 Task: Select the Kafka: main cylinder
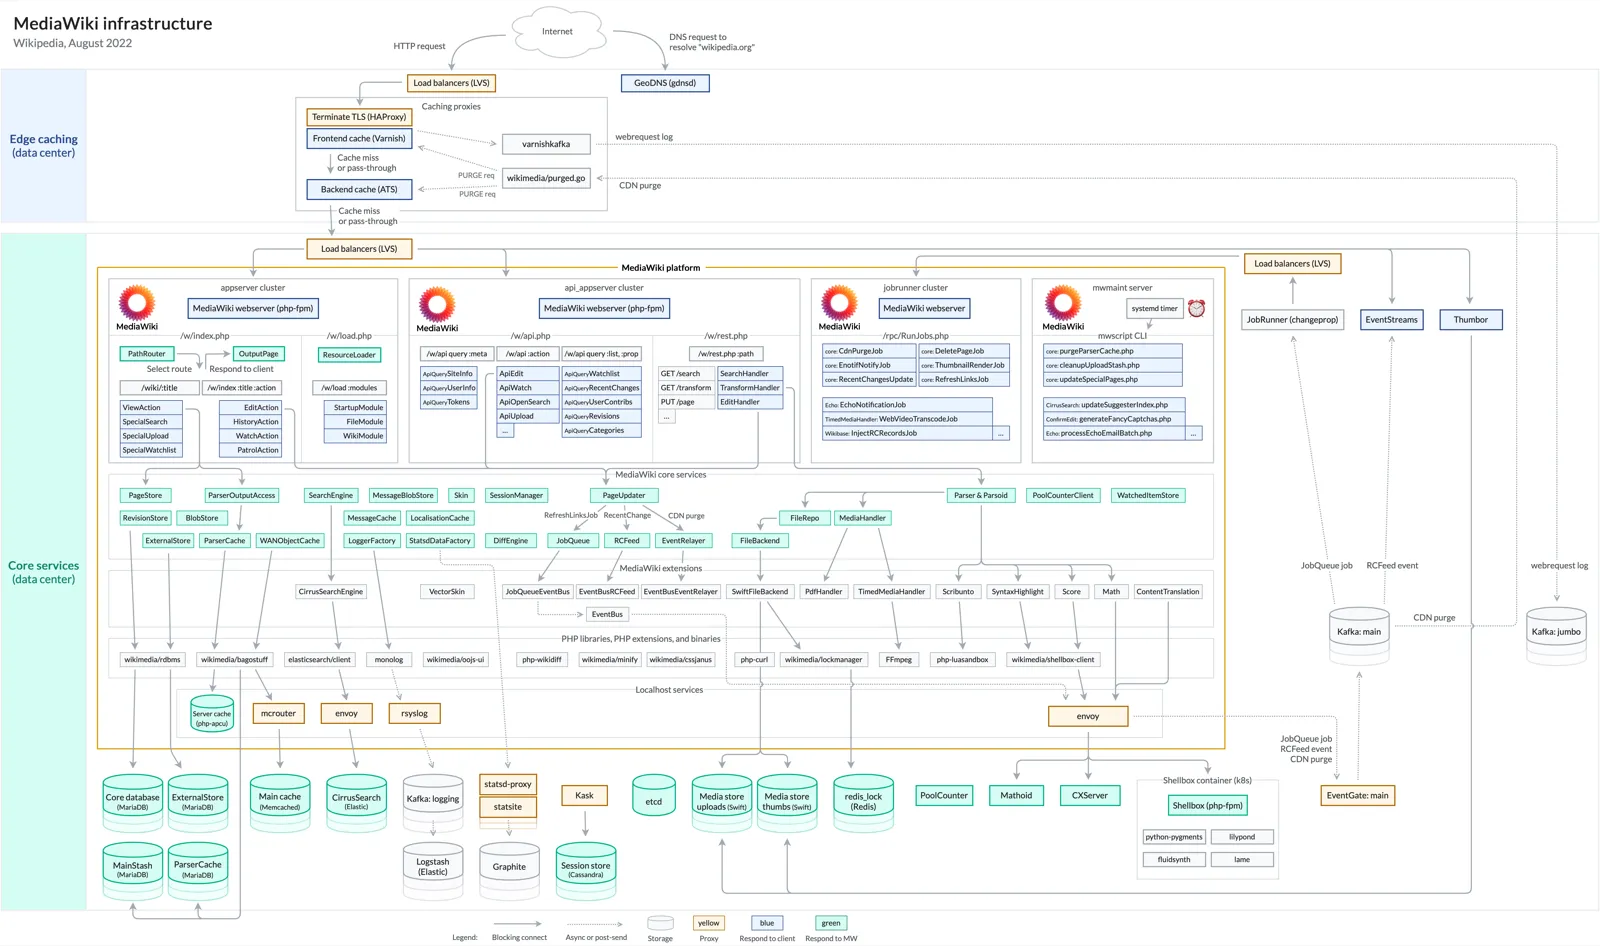tap(1359, 634)
